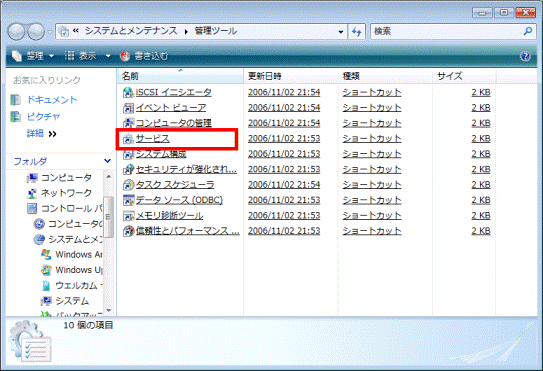The height and width of the screenshot is (371, 543).
Task: Open the 表示 views dropdown arrow
Action: click(x=108, y=56)
